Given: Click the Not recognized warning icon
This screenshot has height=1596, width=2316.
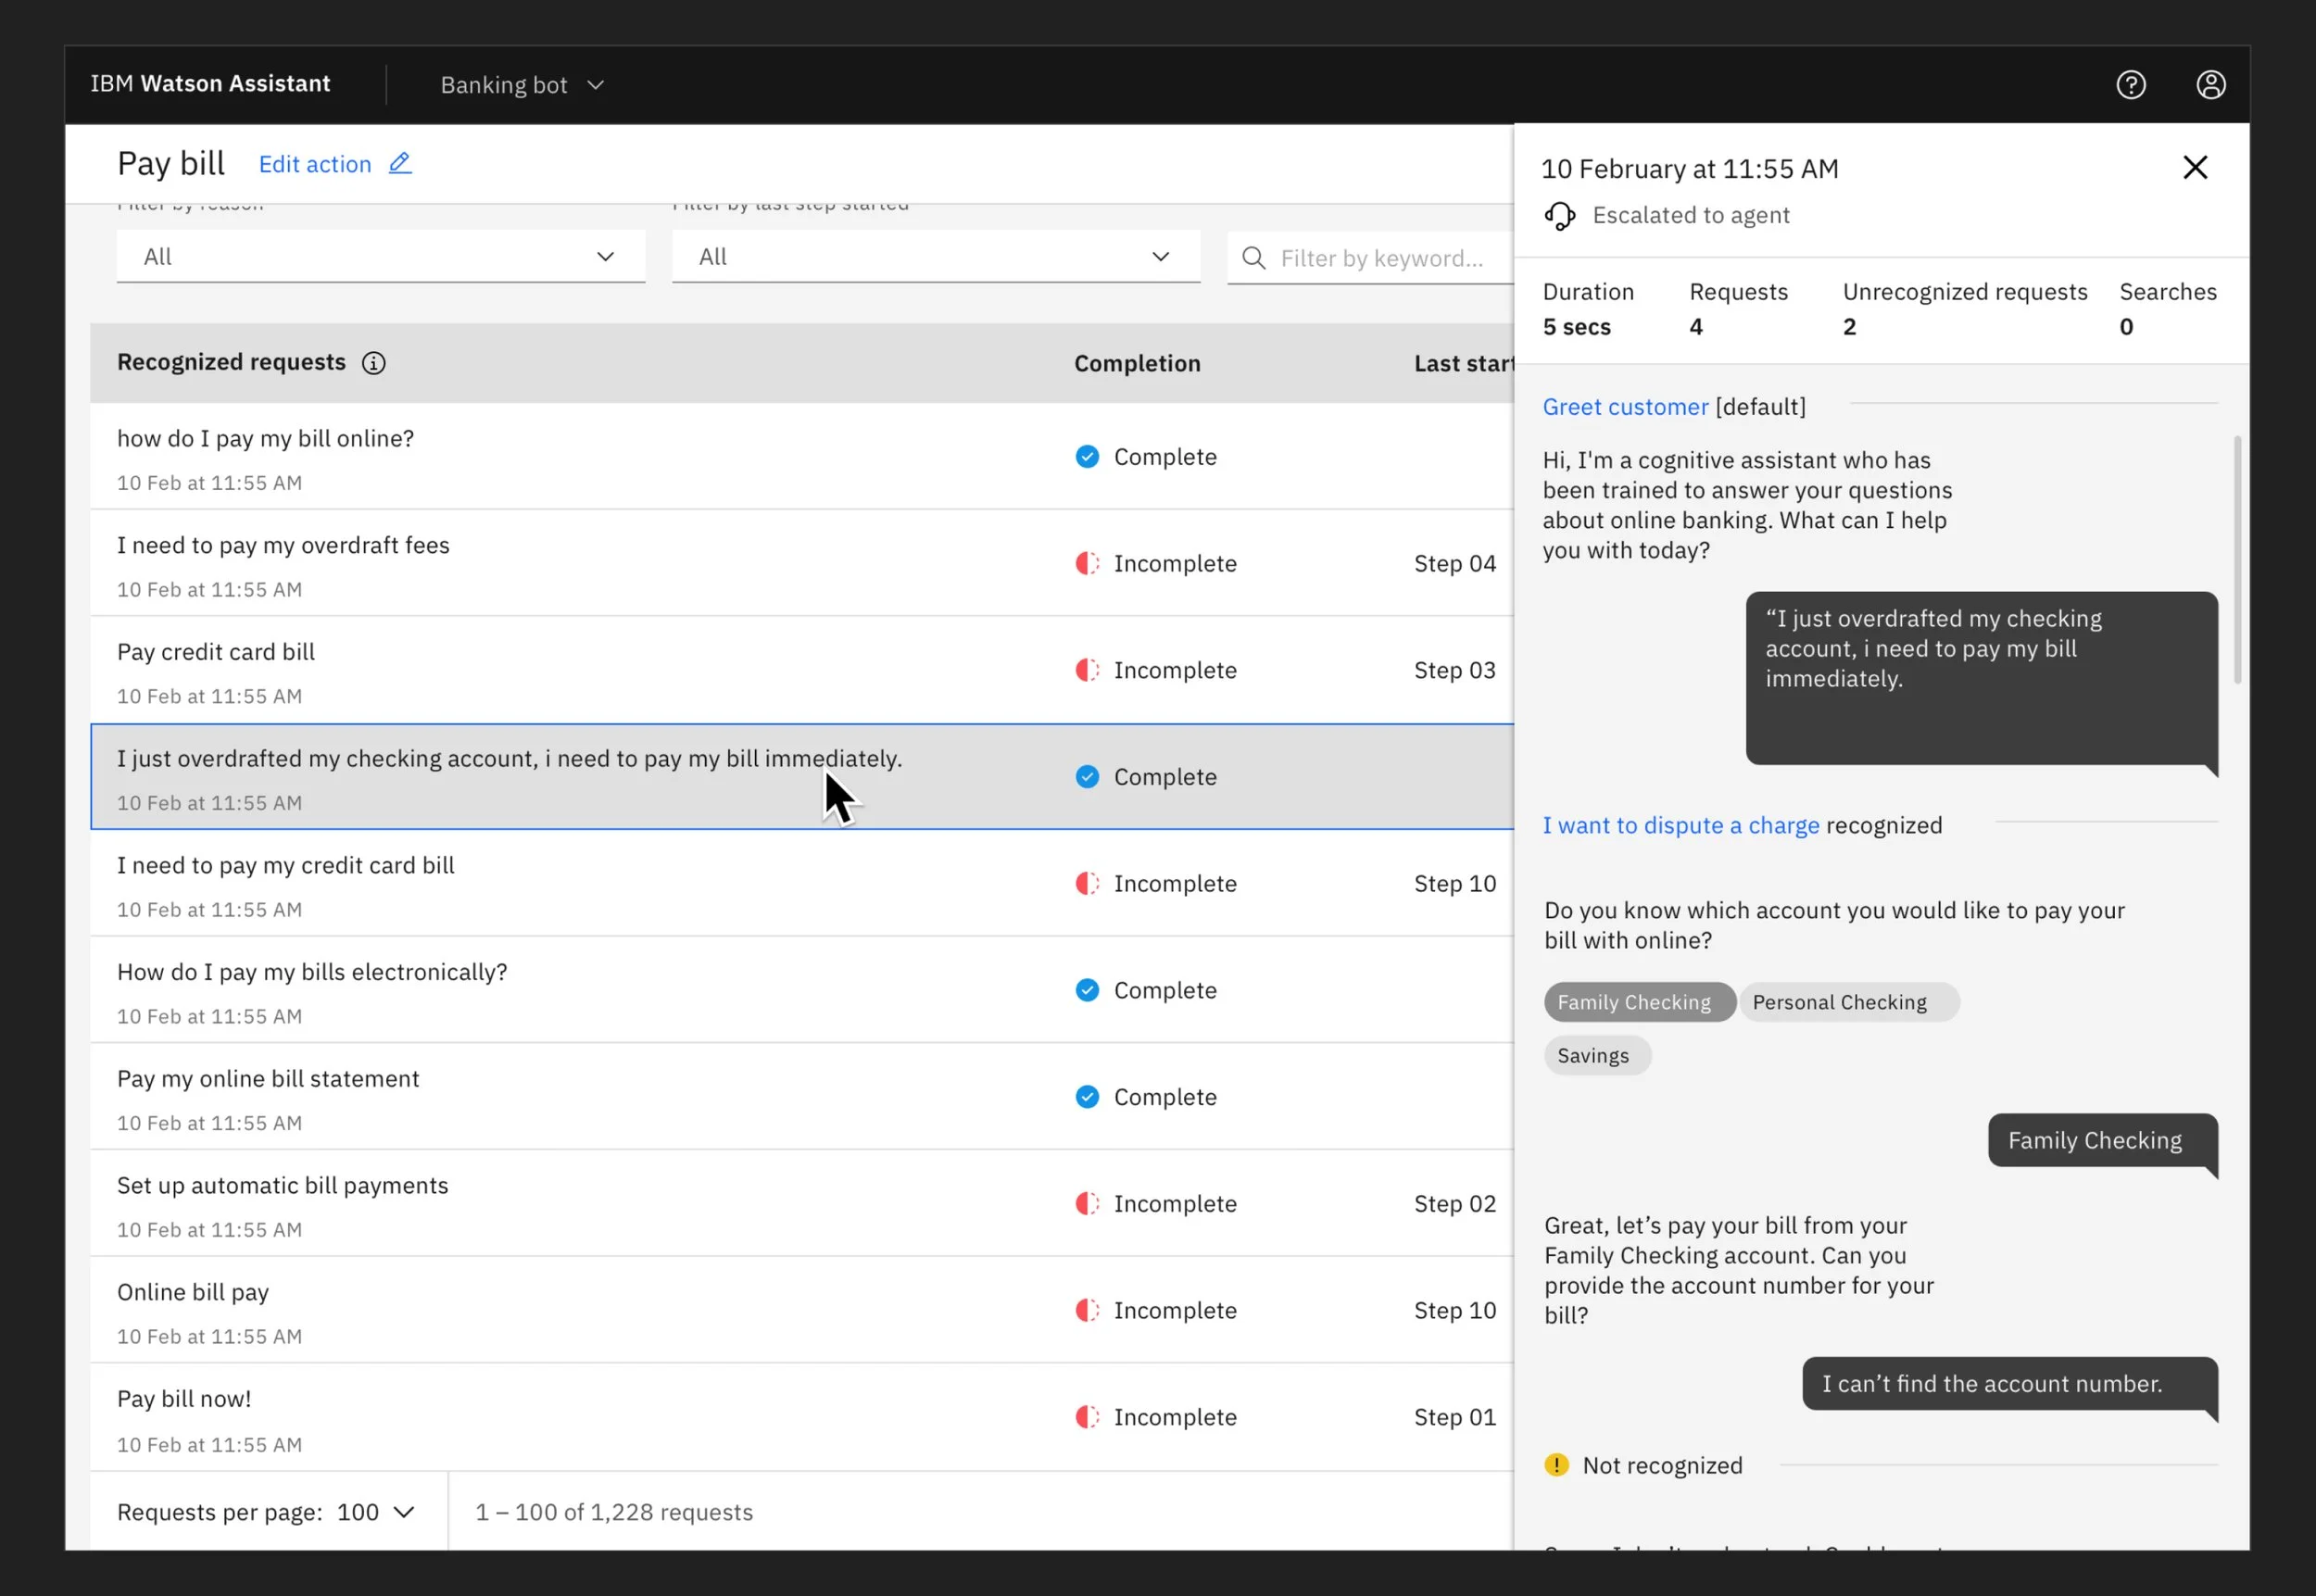Looking at the screenshot, I should pos(1557,1465).
